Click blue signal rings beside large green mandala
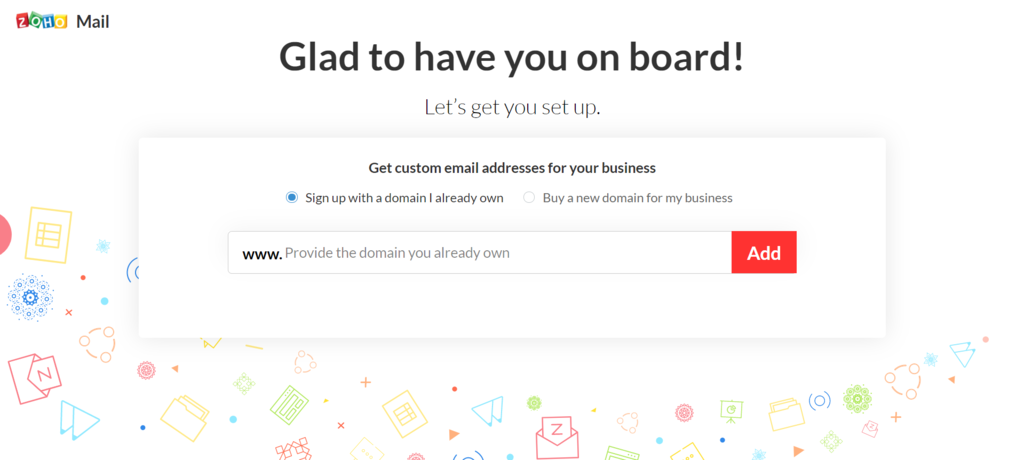This screenshot has width=1024, height=460. point(820,401)
